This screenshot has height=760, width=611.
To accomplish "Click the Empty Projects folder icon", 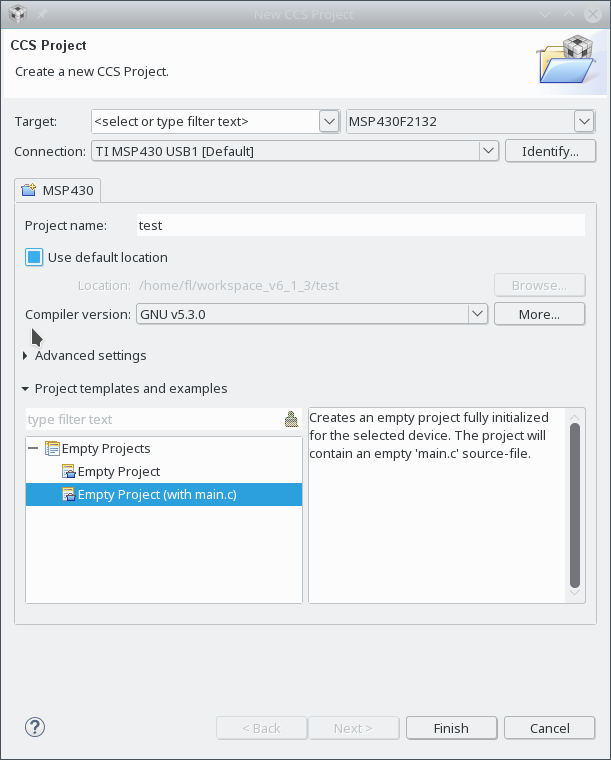I will (x=52, y=448).
